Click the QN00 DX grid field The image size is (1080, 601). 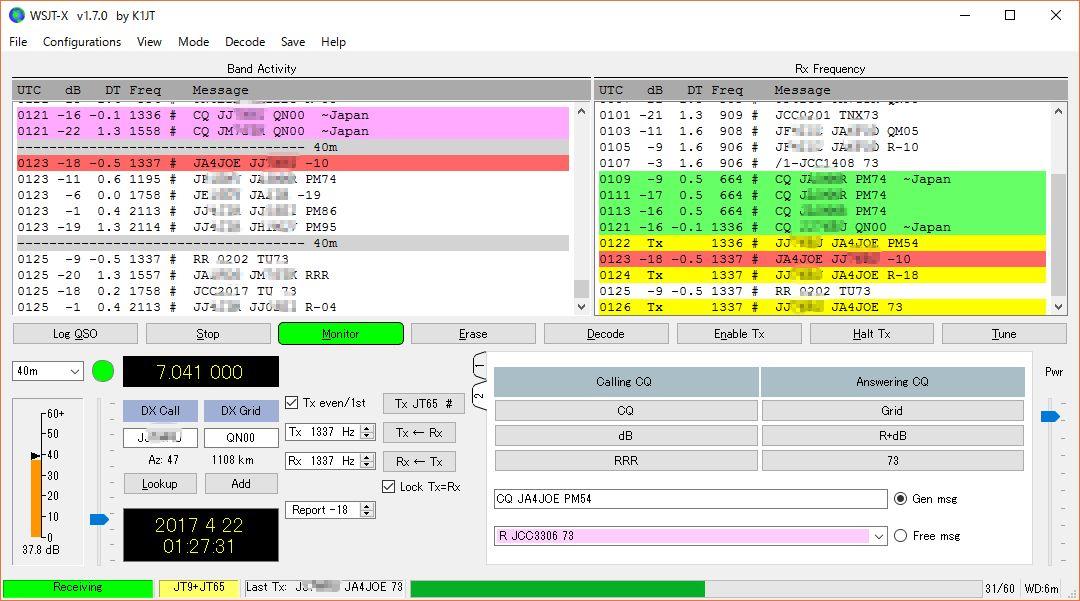coord(241,438)
